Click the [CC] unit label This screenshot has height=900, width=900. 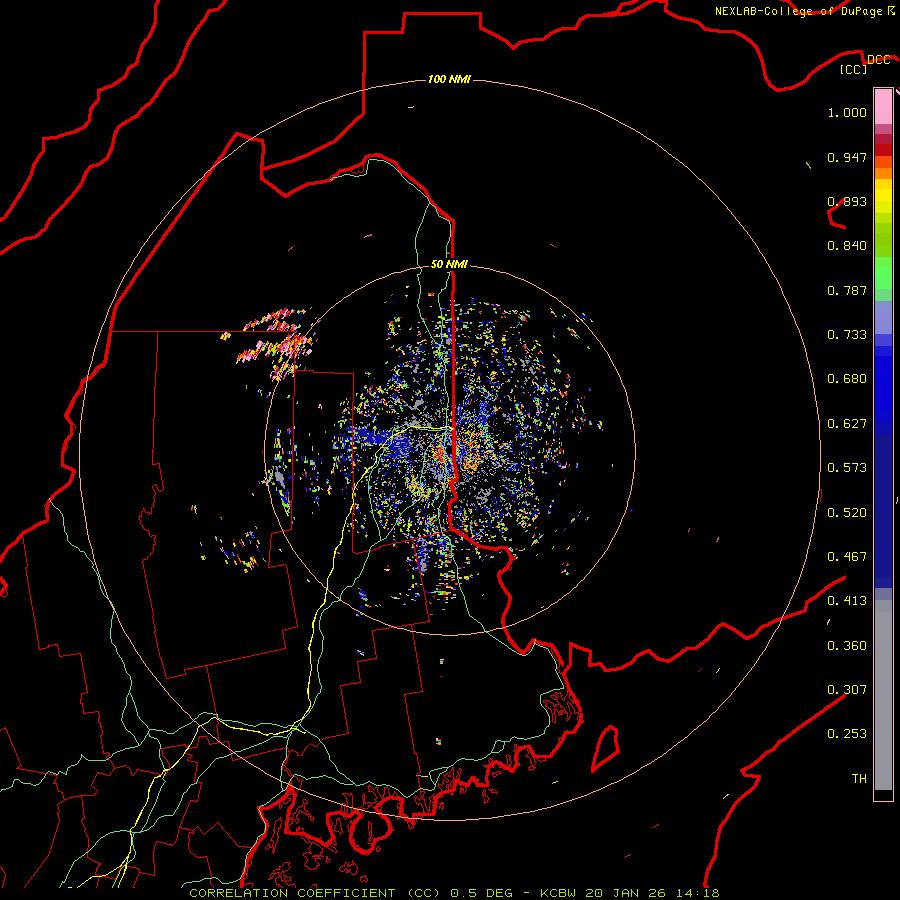click(x=853, y=69)
